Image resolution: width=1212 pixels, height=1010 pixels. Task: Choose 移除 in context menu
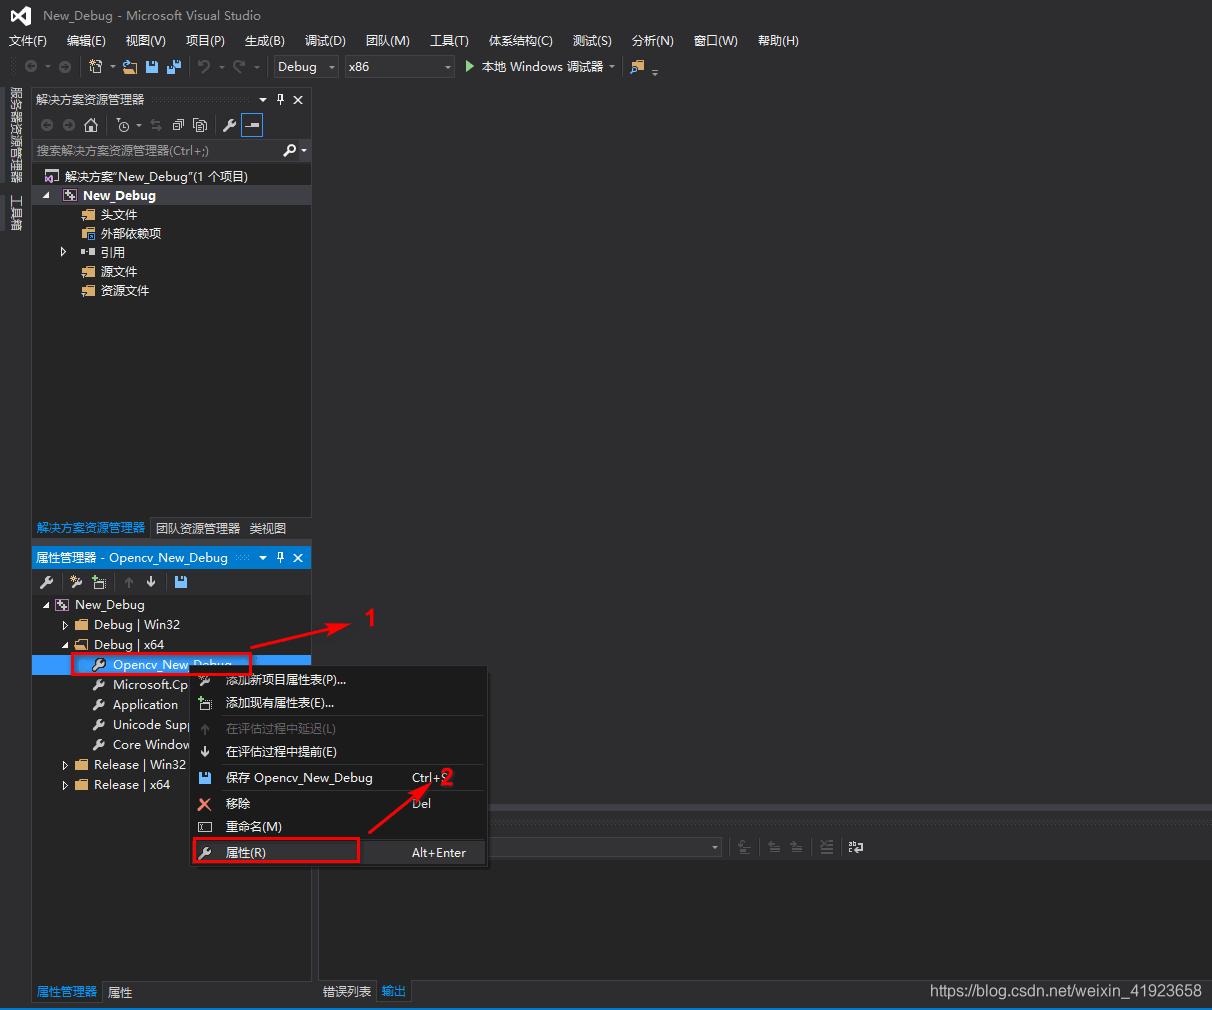pos(339,804)
